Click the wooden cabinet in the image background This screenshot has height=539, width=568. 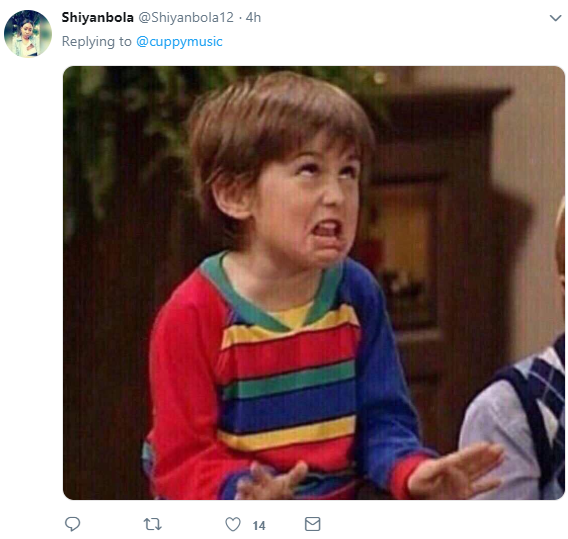435,254
